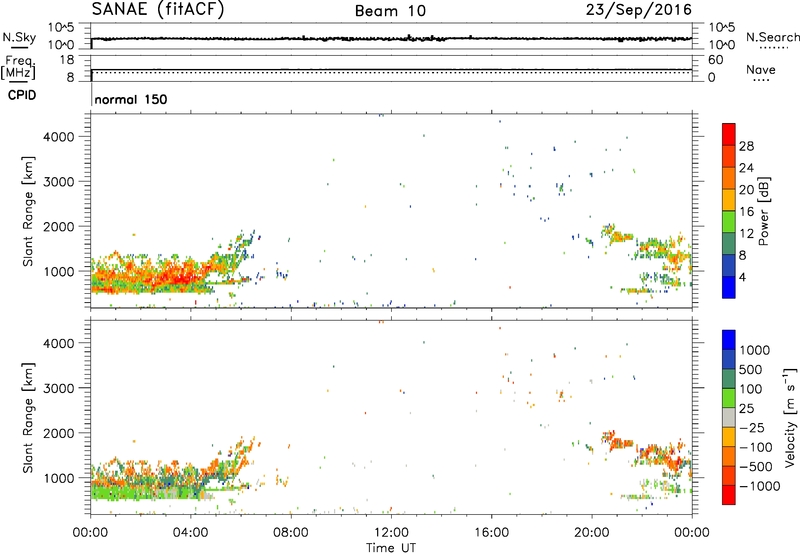Click the 4 dB power scale value
The image size is (800, 554).
pos(743,278)
